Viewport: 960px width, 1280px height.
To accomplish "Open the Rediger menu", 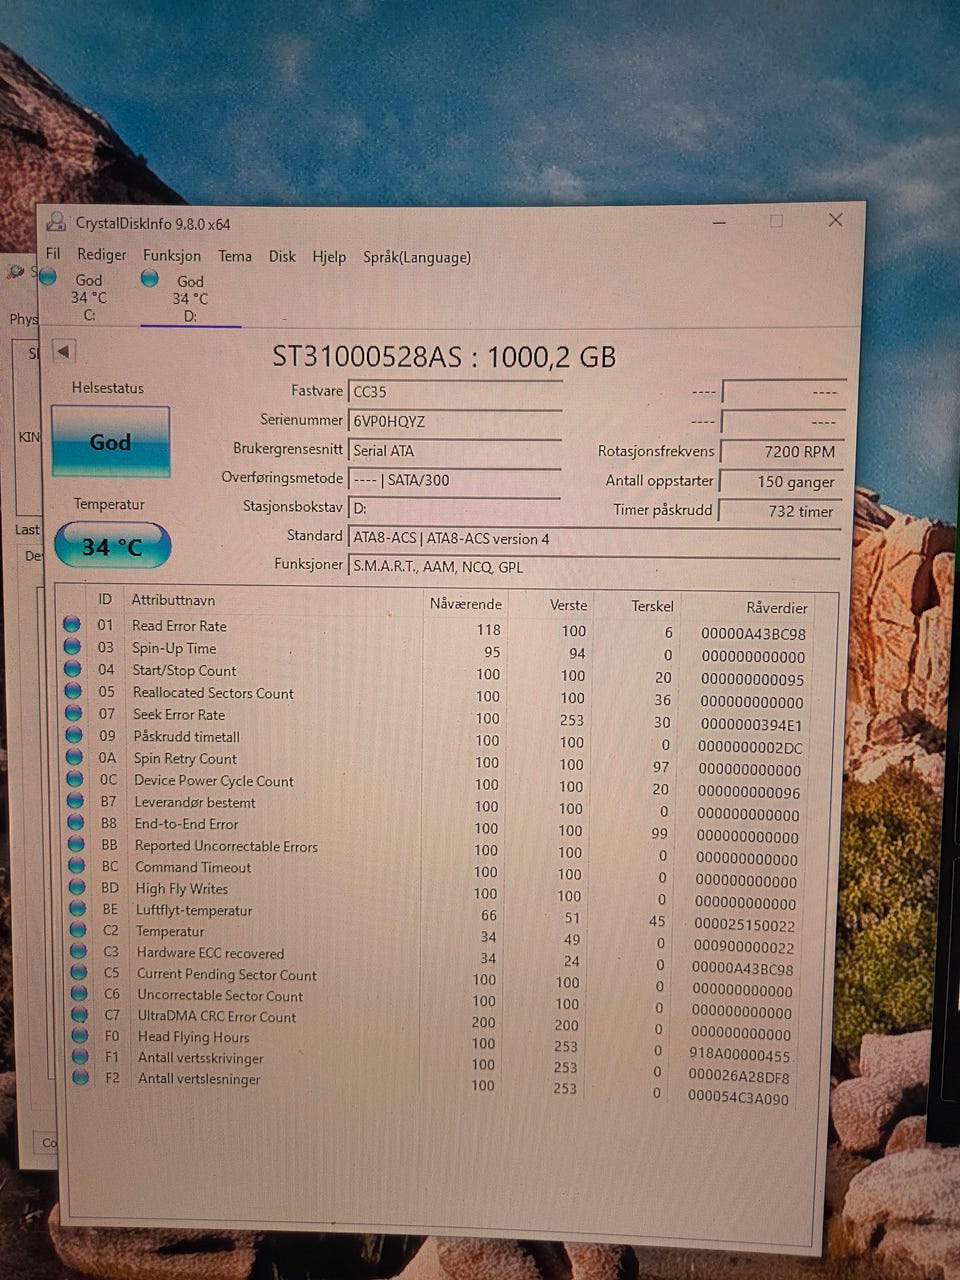I will click(x=102, y=255).
